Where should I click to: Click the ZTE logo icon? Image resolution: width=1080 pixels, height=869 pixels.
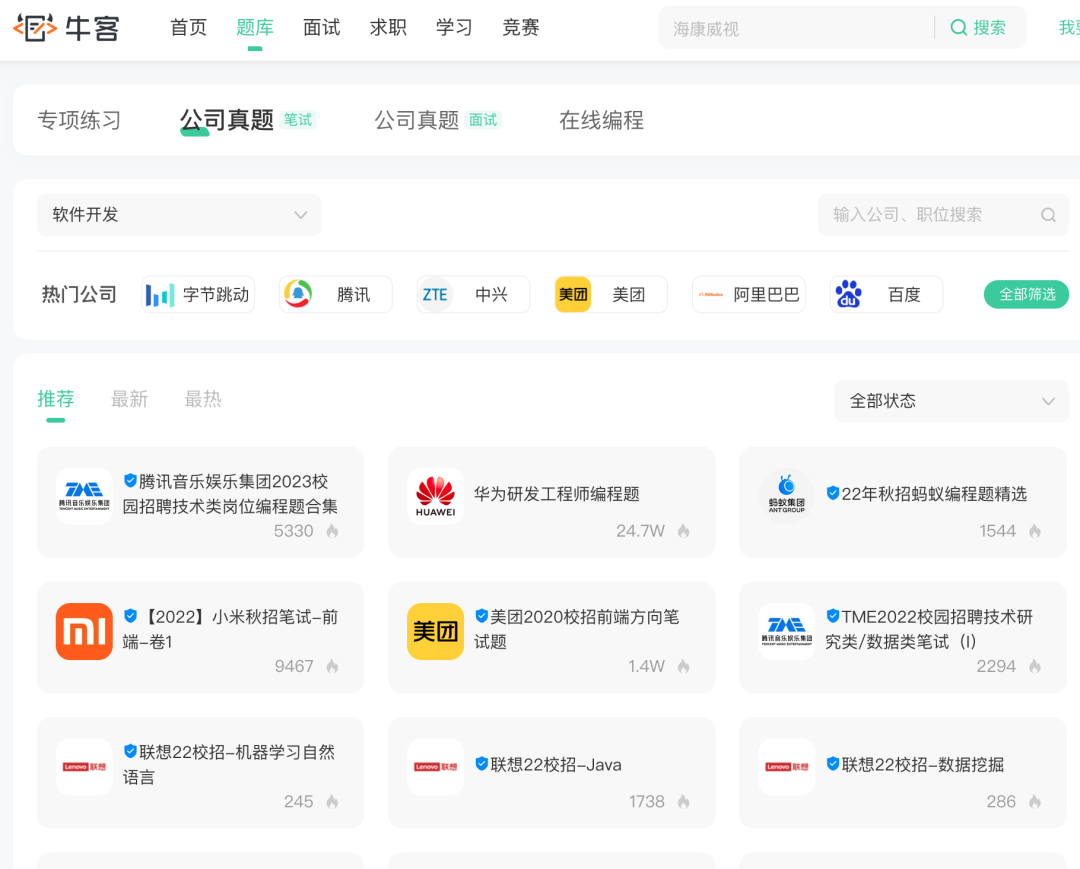[x=435, y=295]
